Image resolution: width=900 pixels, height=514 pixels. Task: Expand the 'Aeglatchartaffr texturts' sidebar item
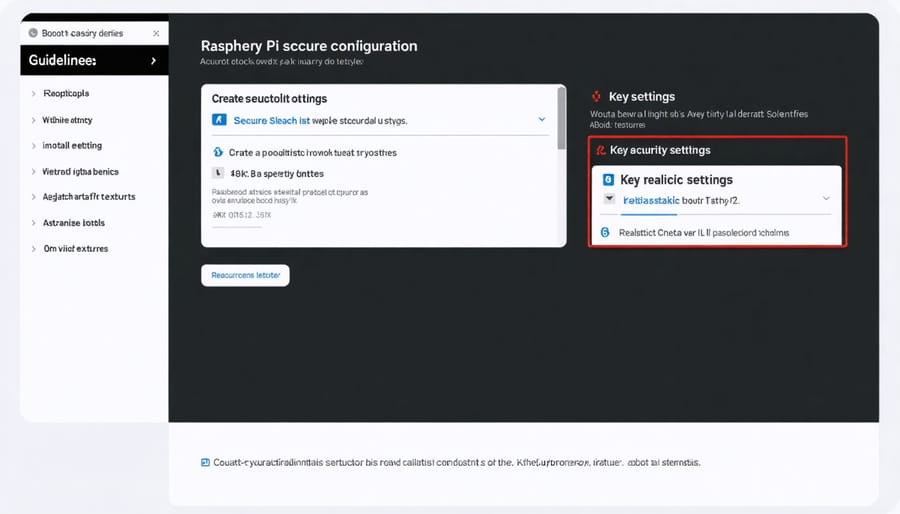coord(33,197)
